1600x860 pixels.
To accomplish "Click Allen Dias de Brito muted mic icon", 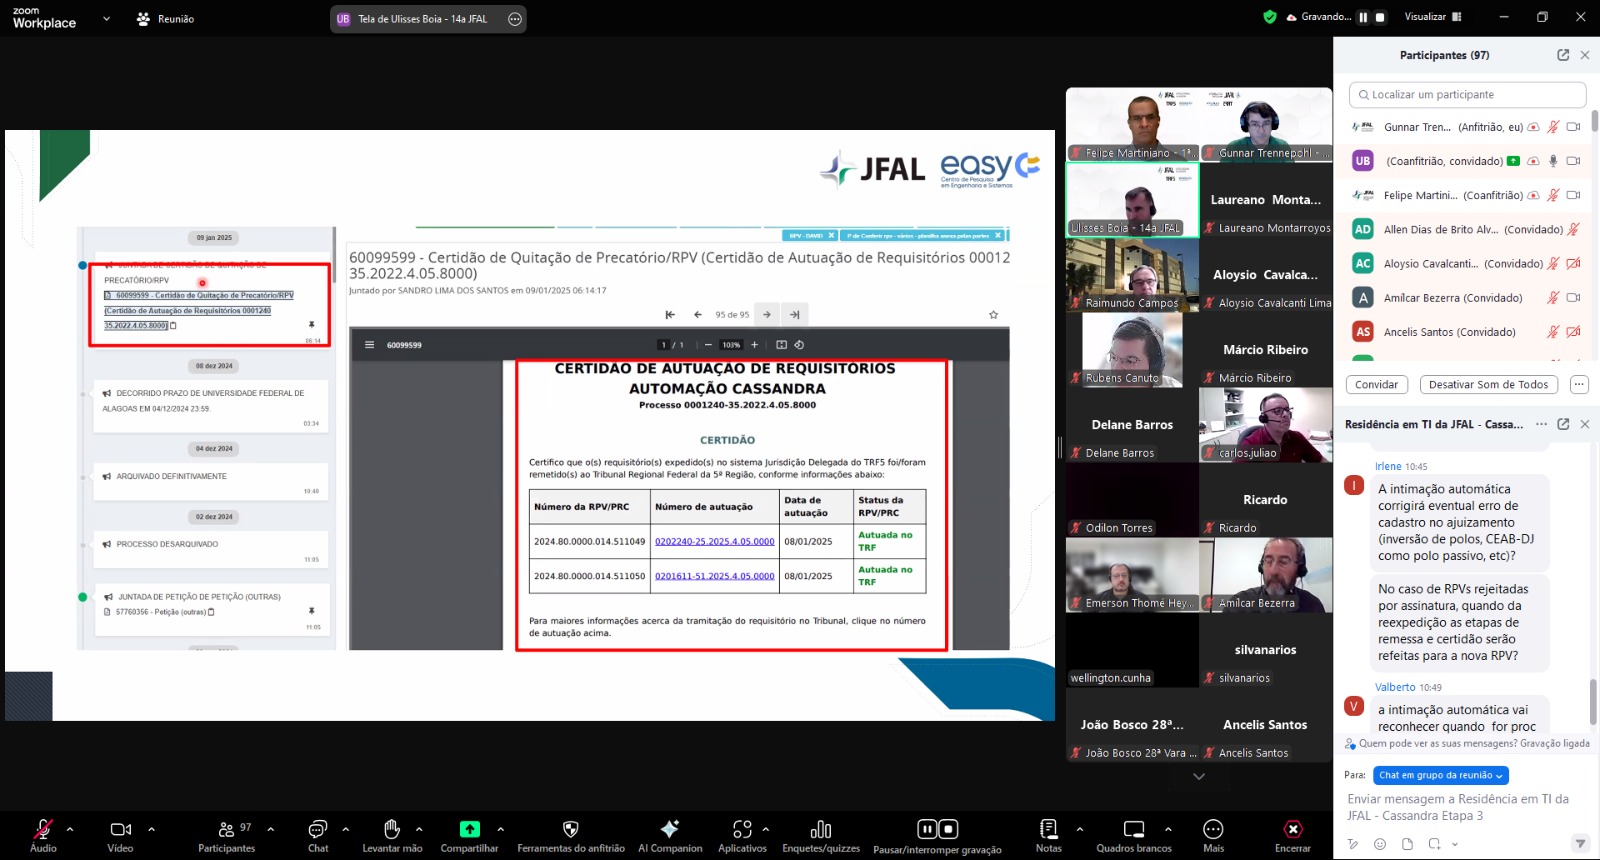I will pyautogui.click(x=1573, y=229).
